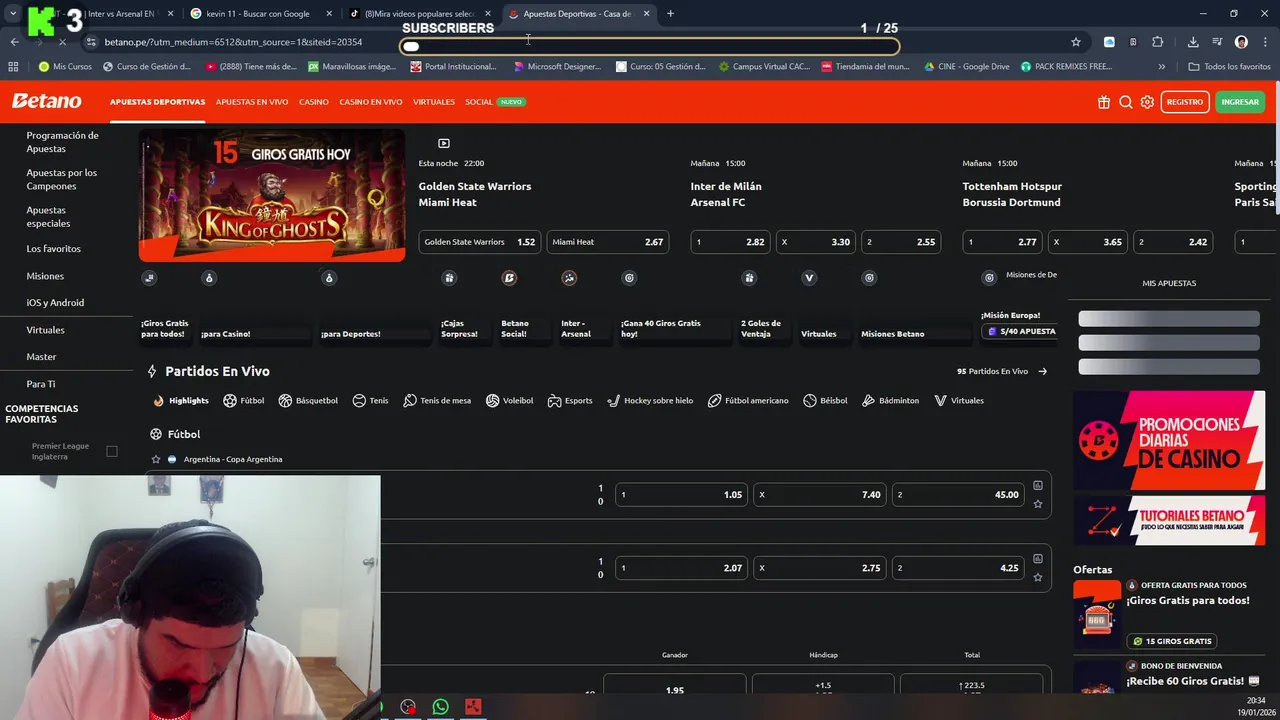Open the Chrome downloads icon

click(x=1193, y=42)
